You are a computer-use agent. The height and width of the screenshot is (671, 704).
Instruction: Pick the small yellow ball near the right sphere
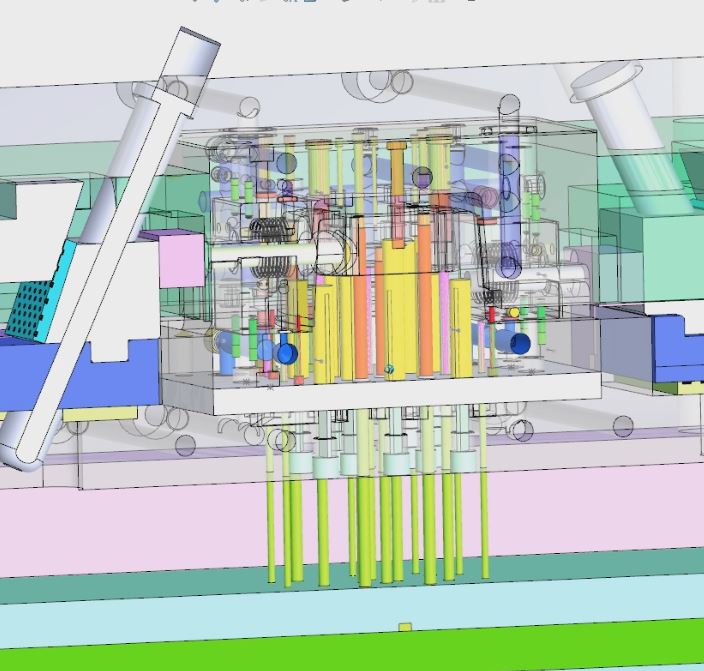(515, 313)
